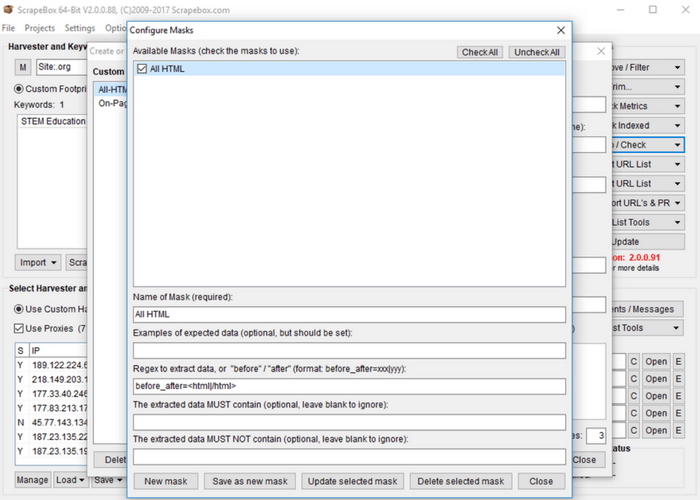Click Save as new mask button

(x=250, y=481)
